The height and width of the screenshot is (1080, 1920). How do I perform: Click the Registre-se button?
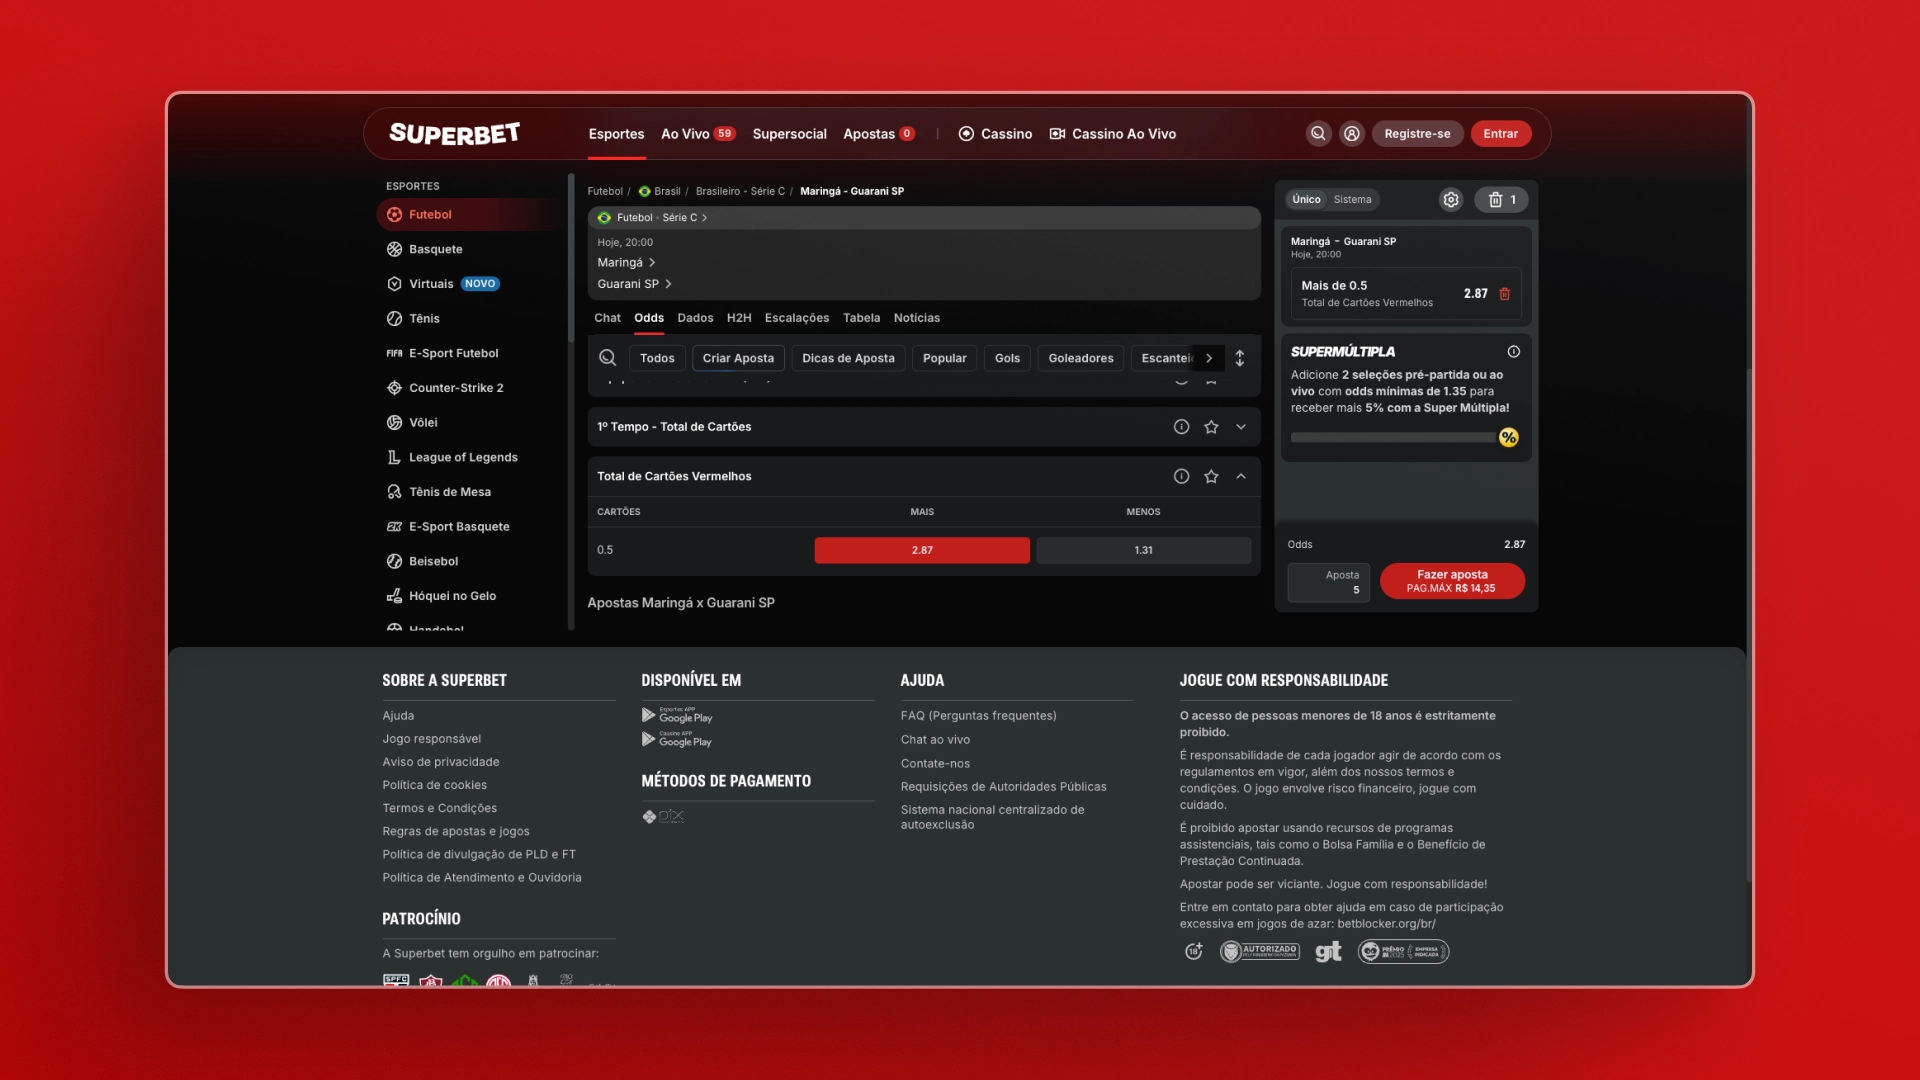point(1417,133)
